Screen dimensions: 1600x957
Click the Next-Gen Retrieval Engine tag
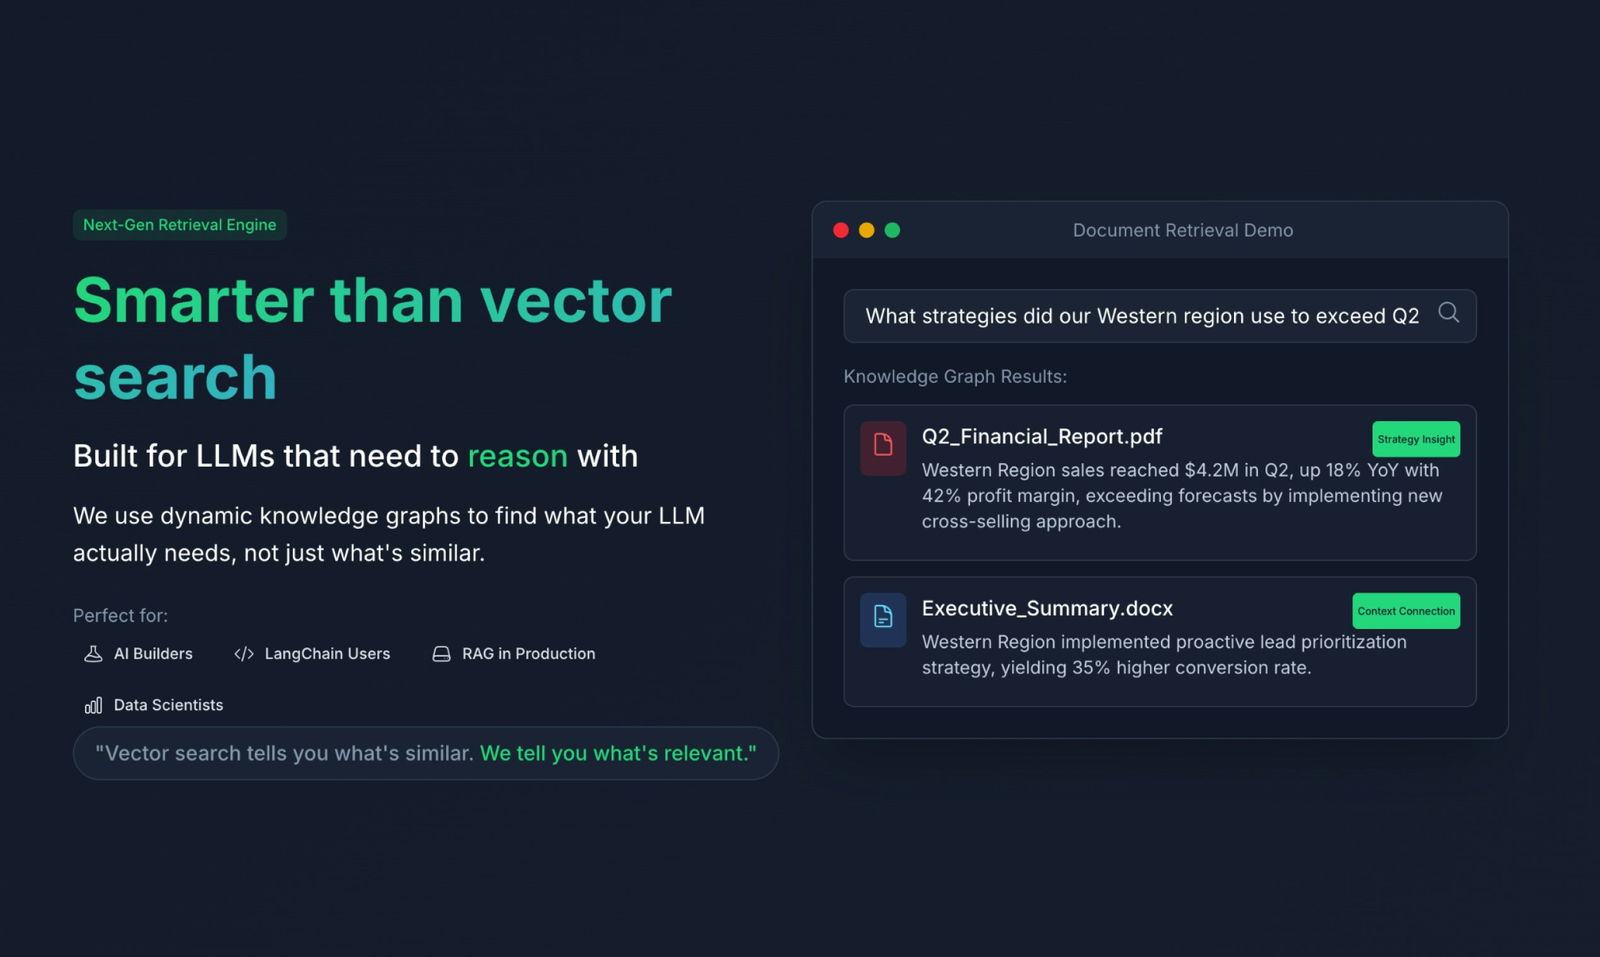click(x=180, y=225)
